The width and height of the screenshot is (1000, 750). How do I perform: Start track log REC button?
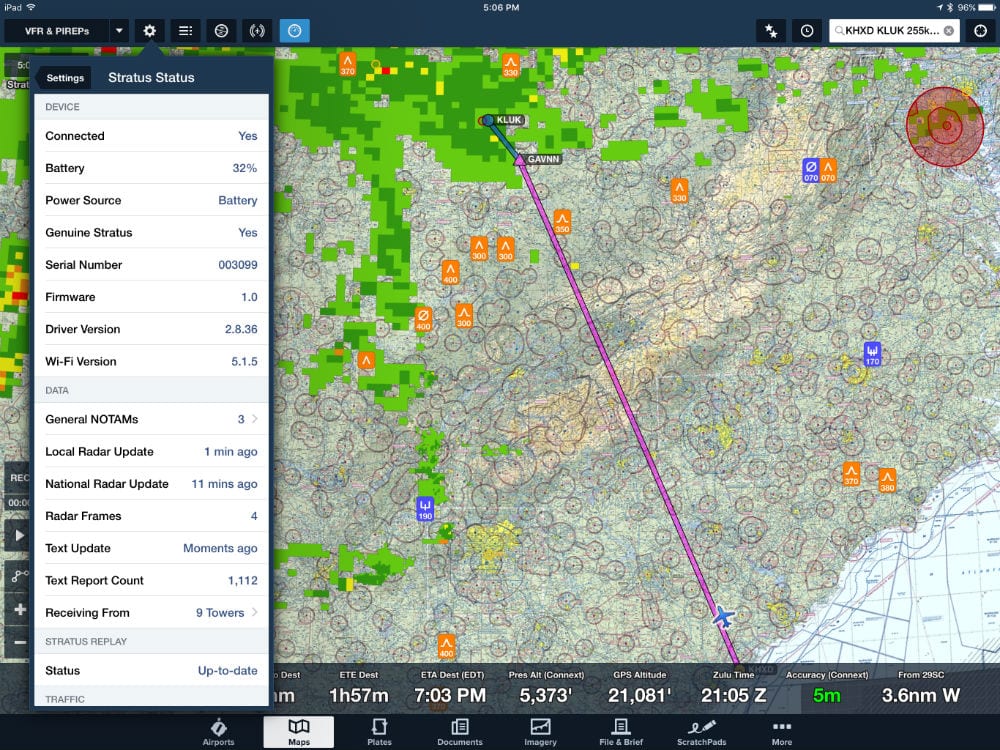(x=18, y=478)
